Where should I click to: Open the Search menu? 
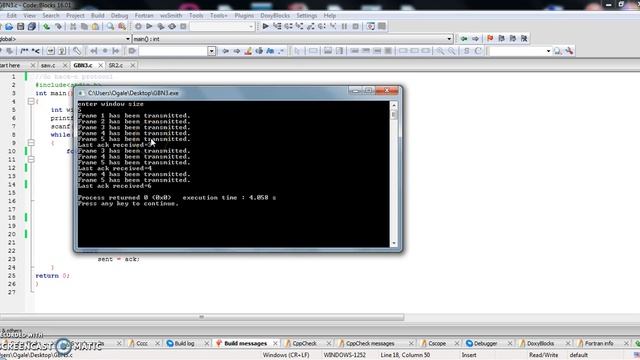coord(51,16)
